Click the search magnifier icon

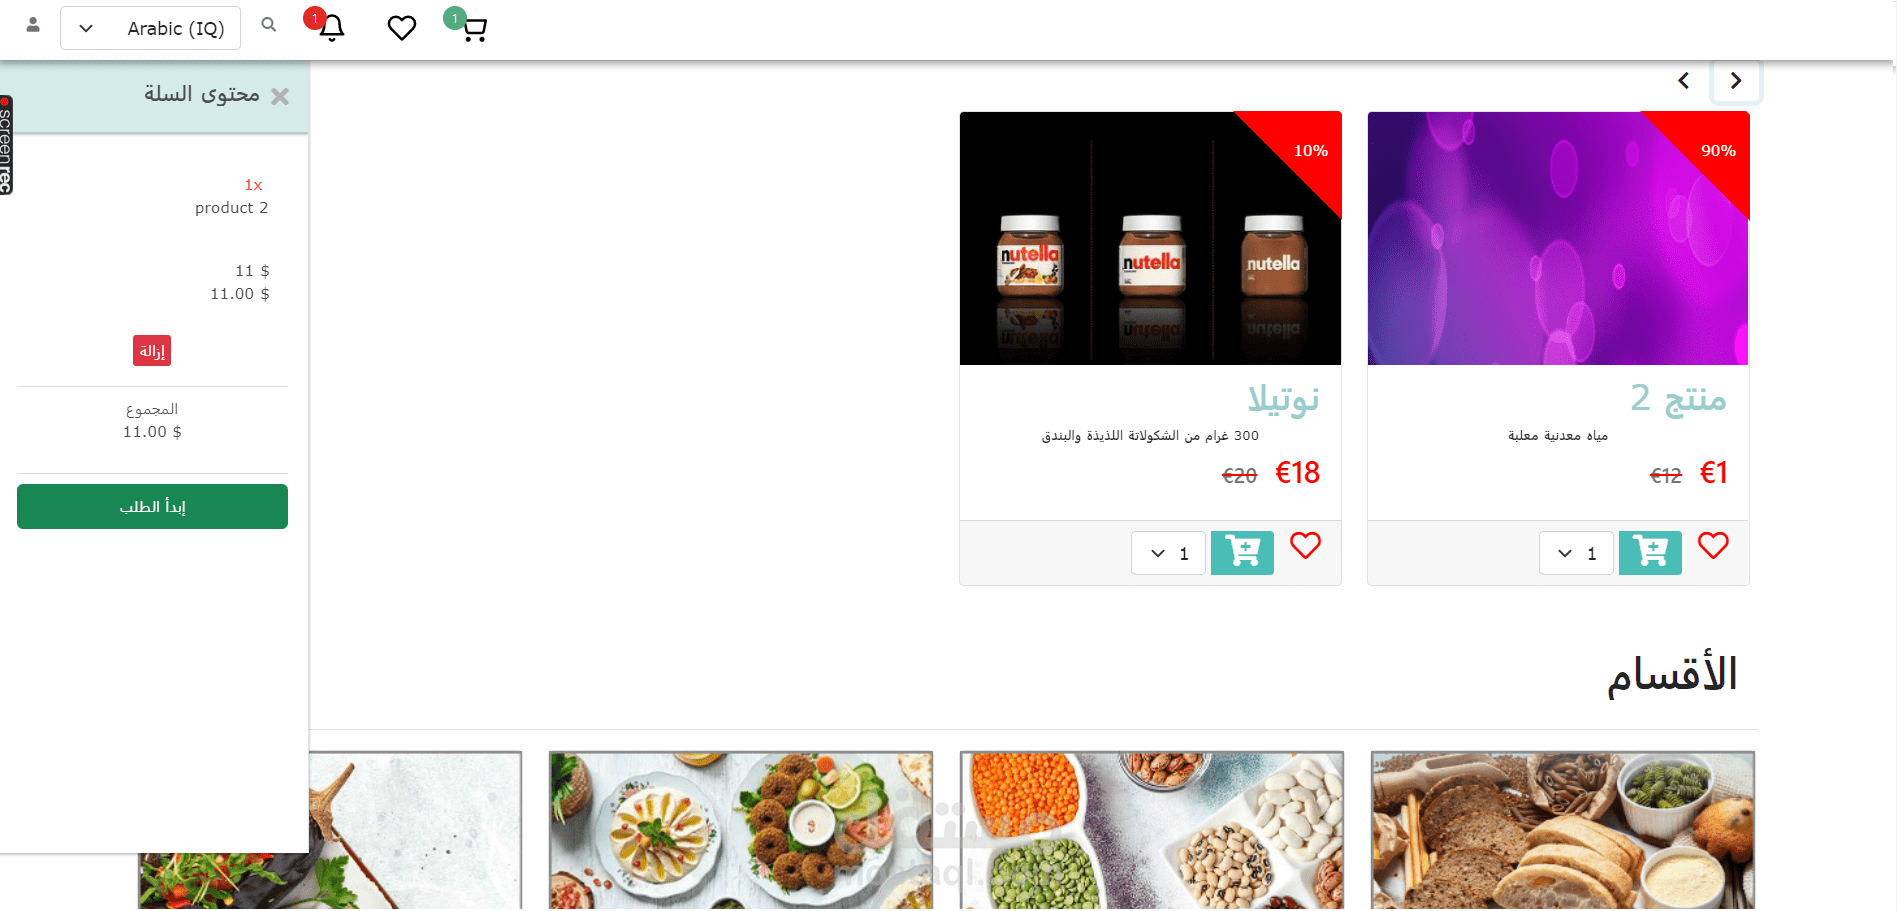tap(269, 25)
